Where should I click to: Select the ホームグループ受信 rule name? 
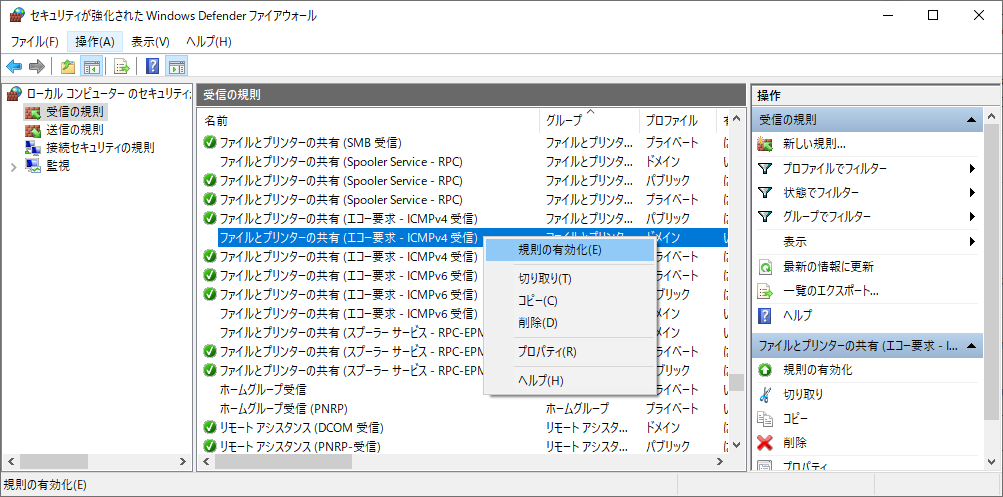[x=263, y=389]
